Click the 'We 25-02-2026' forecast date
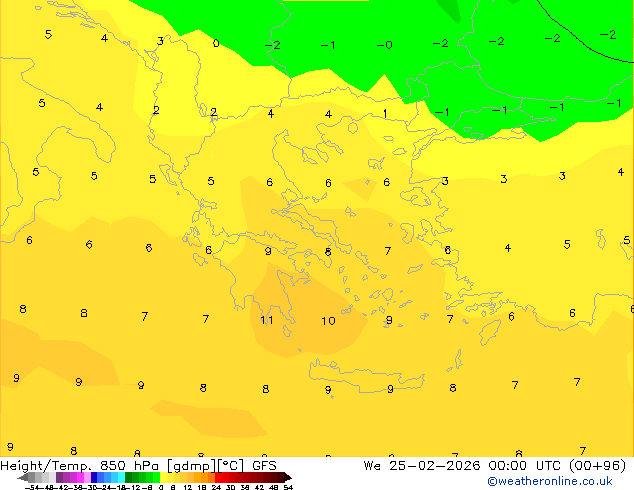Image resolution: width=634 pixels, height=490 pixels. click(422, 466)
